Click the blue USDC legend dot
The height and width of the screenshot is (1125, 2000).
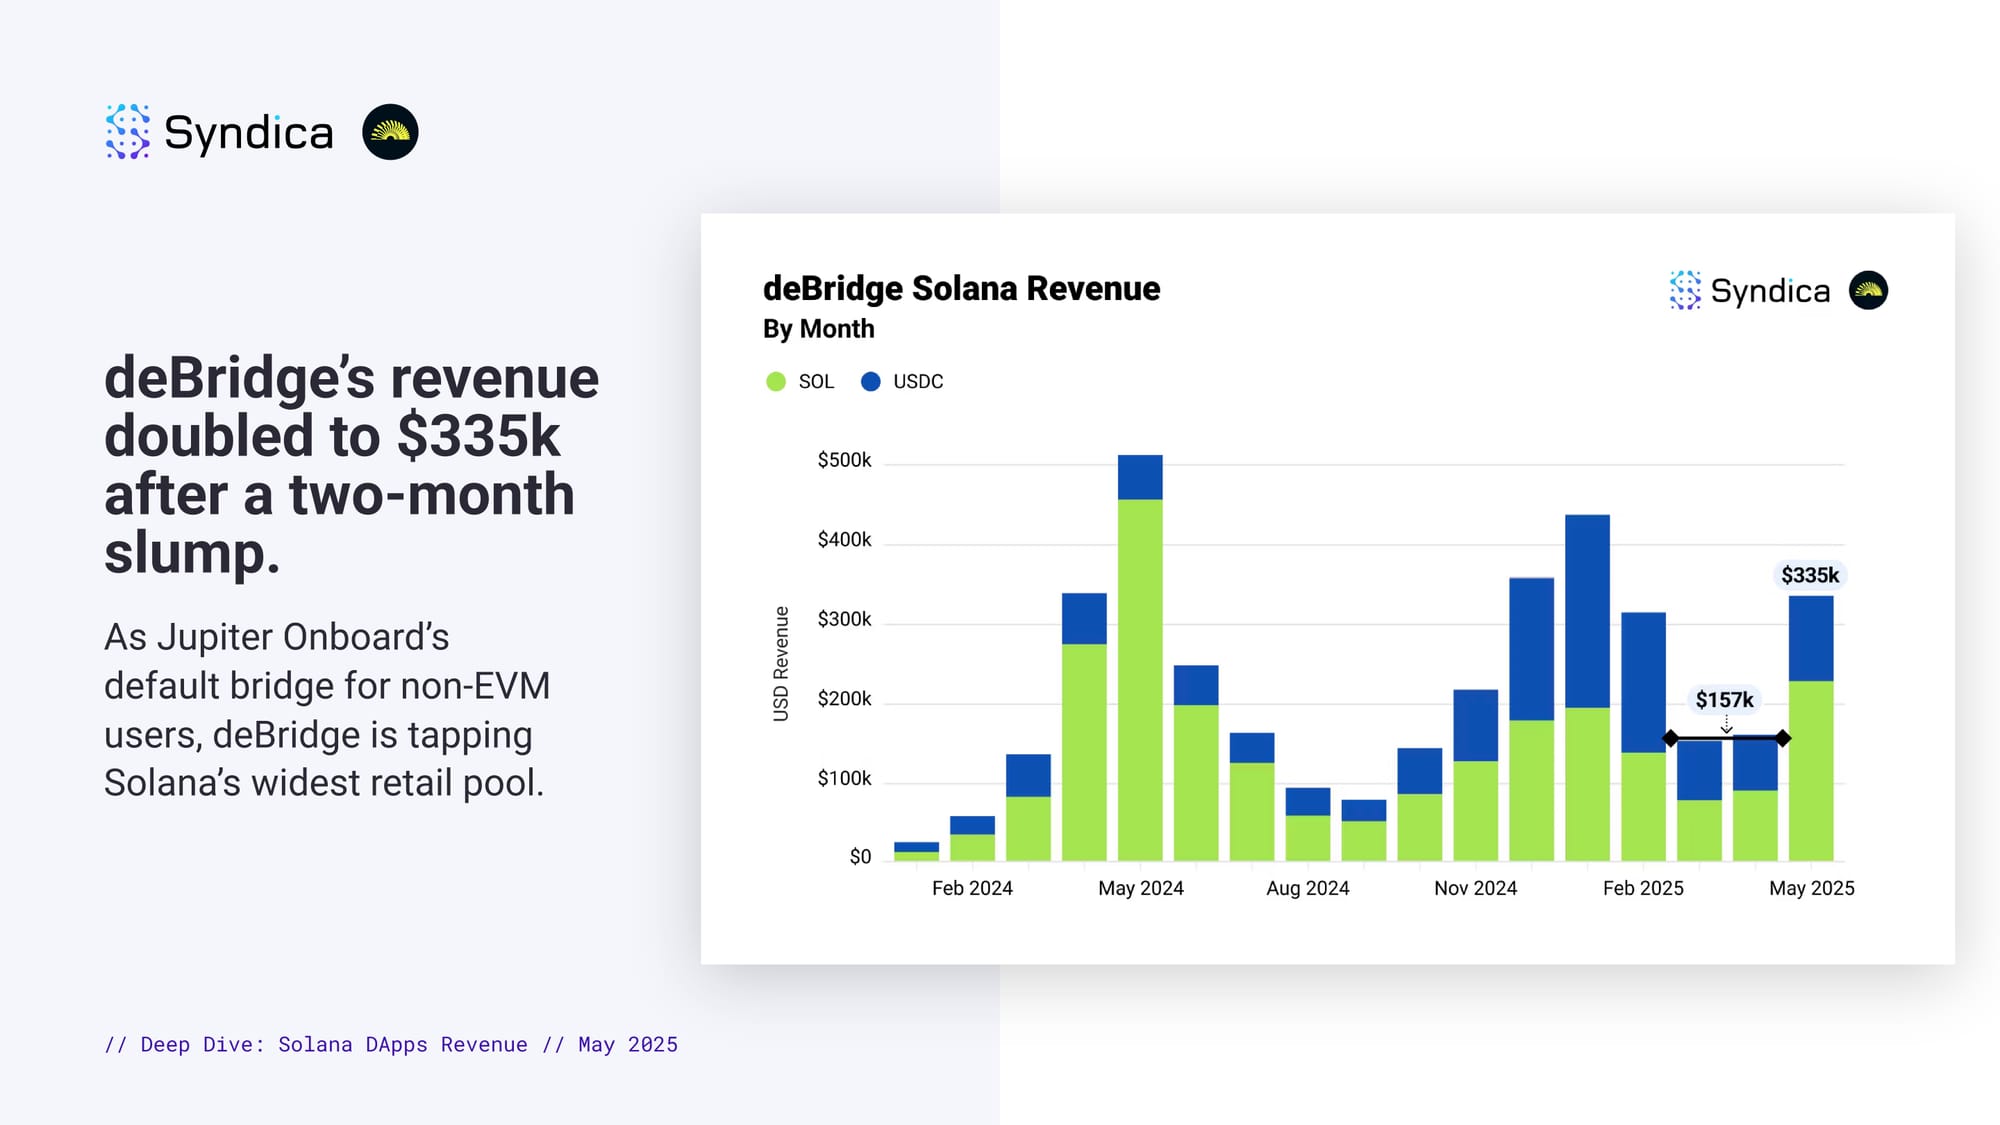[x=871, y=381]
